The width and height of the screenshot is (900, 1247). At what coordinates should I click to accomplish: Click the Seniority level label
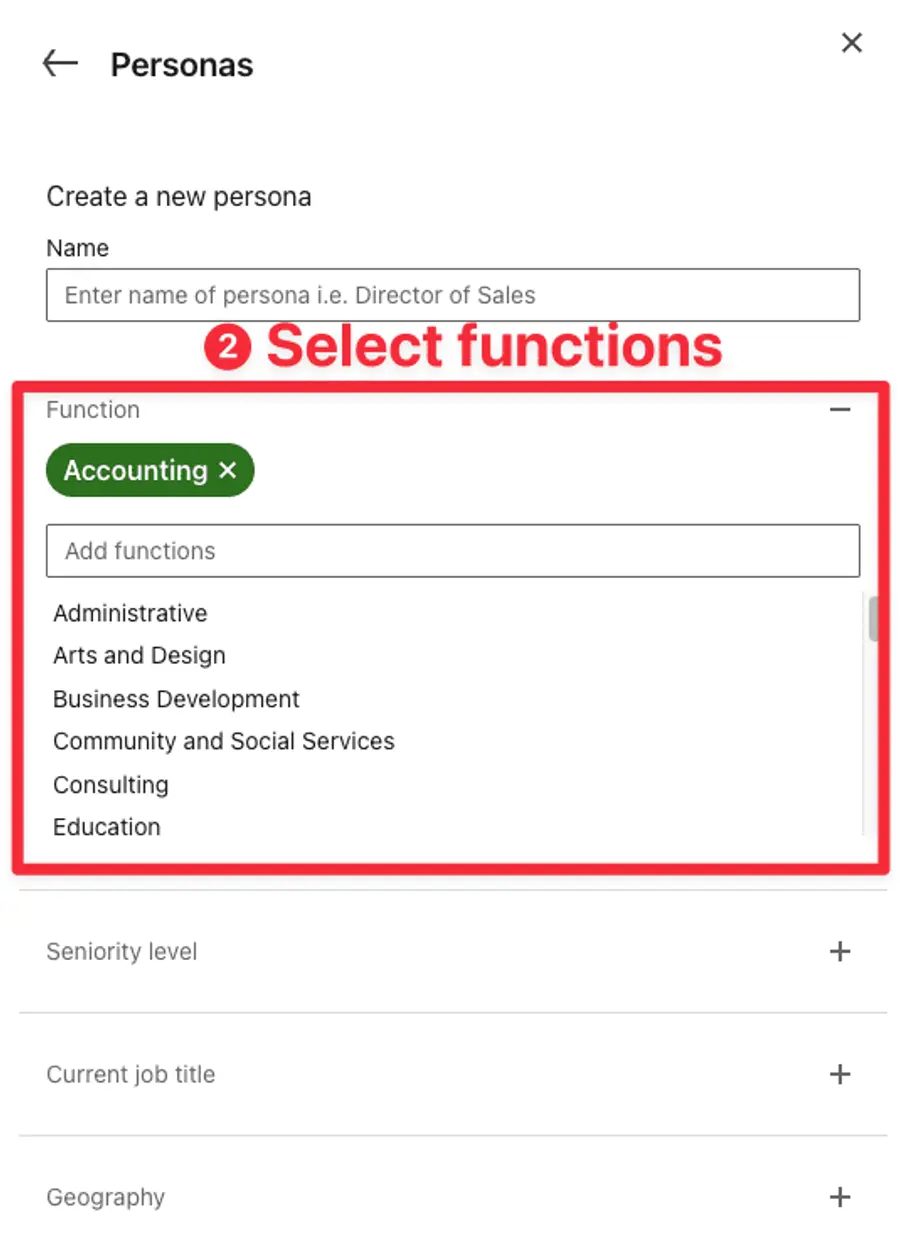point(121,951)
